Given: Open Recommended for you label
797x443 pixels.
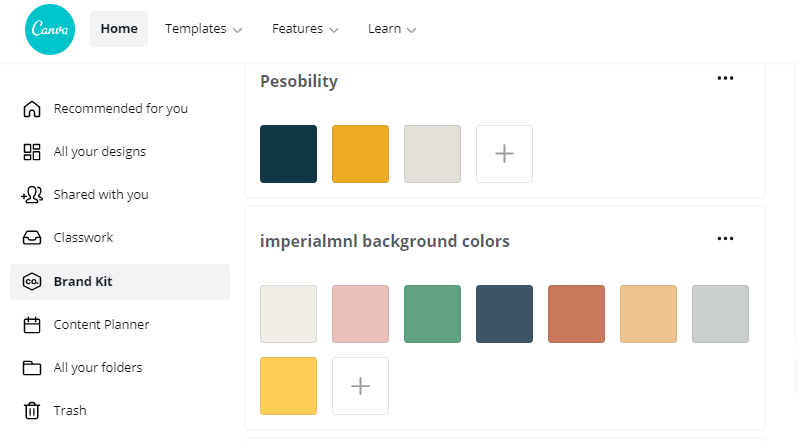Looking at the screenshot, I should click(120, 109).
